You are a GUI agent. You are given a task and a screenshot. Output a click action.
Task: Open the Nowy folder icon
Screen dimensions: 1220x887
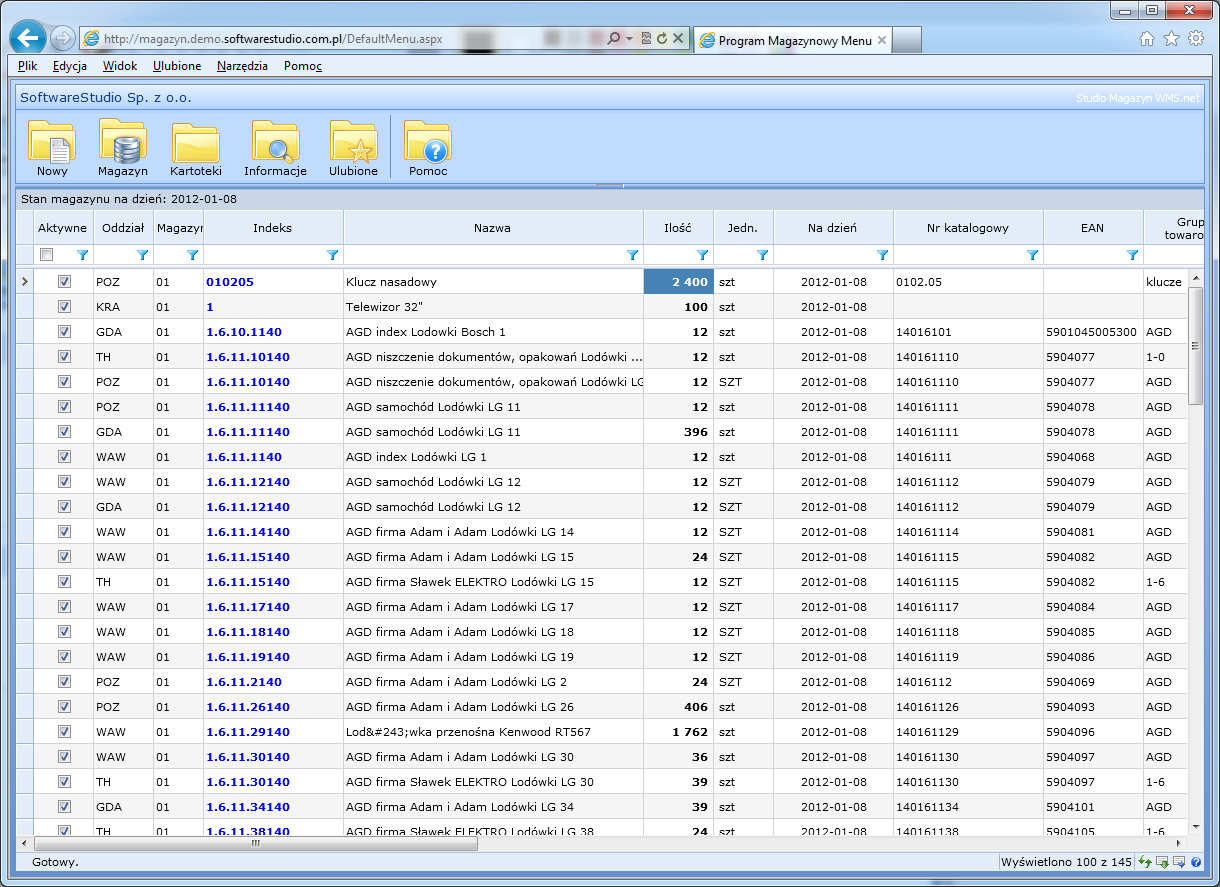tap(52, 143)
